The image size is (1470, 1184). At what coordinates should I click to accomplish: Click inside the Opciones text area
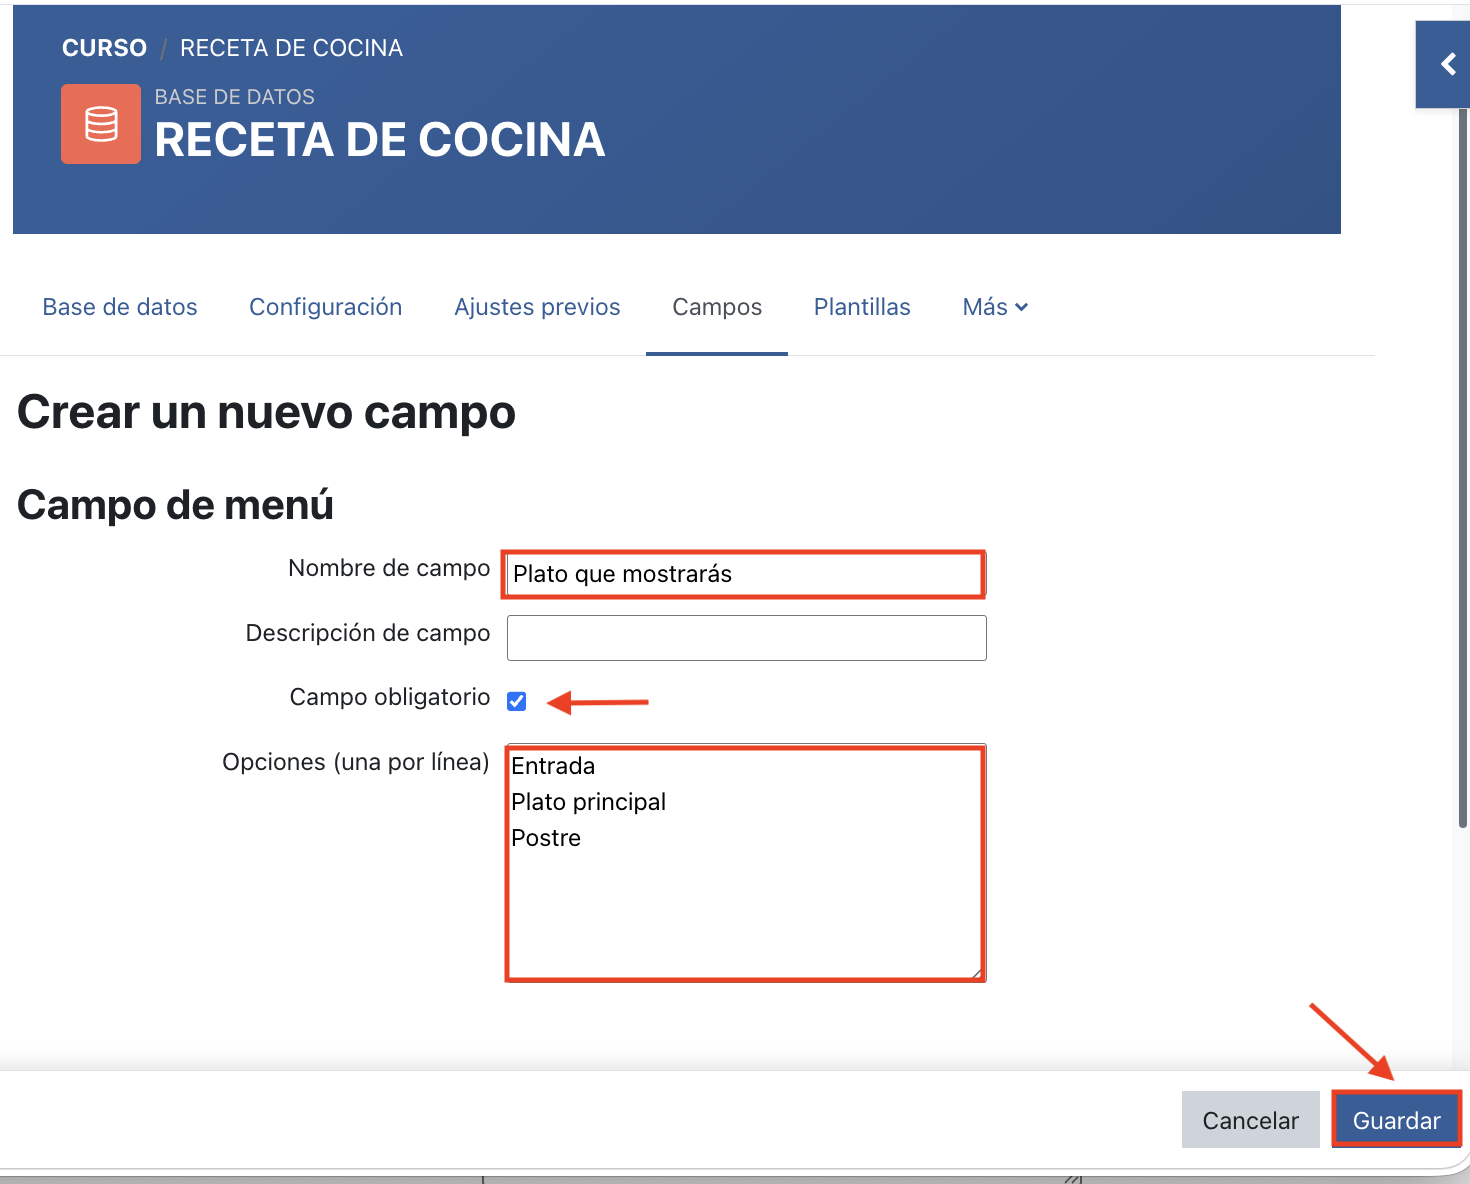pos(746,863)
